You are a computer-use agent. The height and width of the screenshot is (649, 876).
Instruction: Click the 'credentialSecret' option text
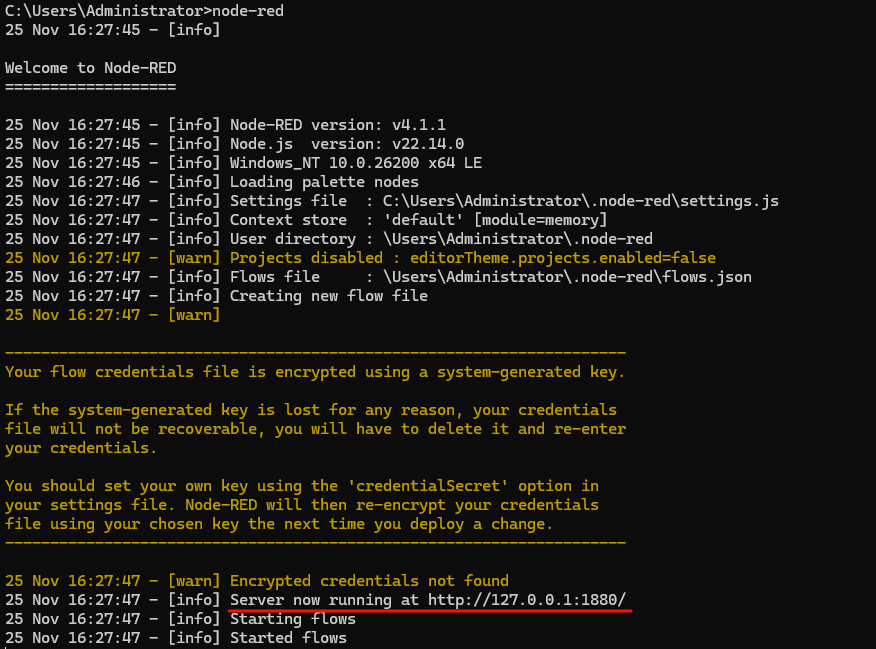[x=427, y=486]
